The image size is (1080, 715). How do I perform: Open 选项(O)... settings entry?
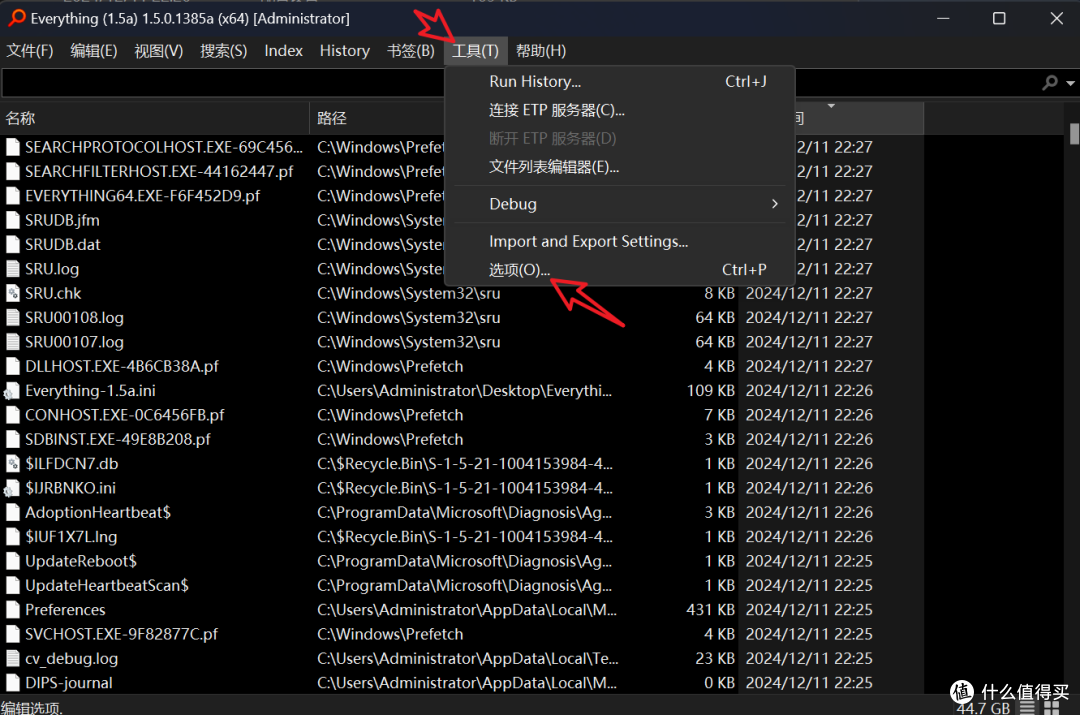[x=620, y=270]
